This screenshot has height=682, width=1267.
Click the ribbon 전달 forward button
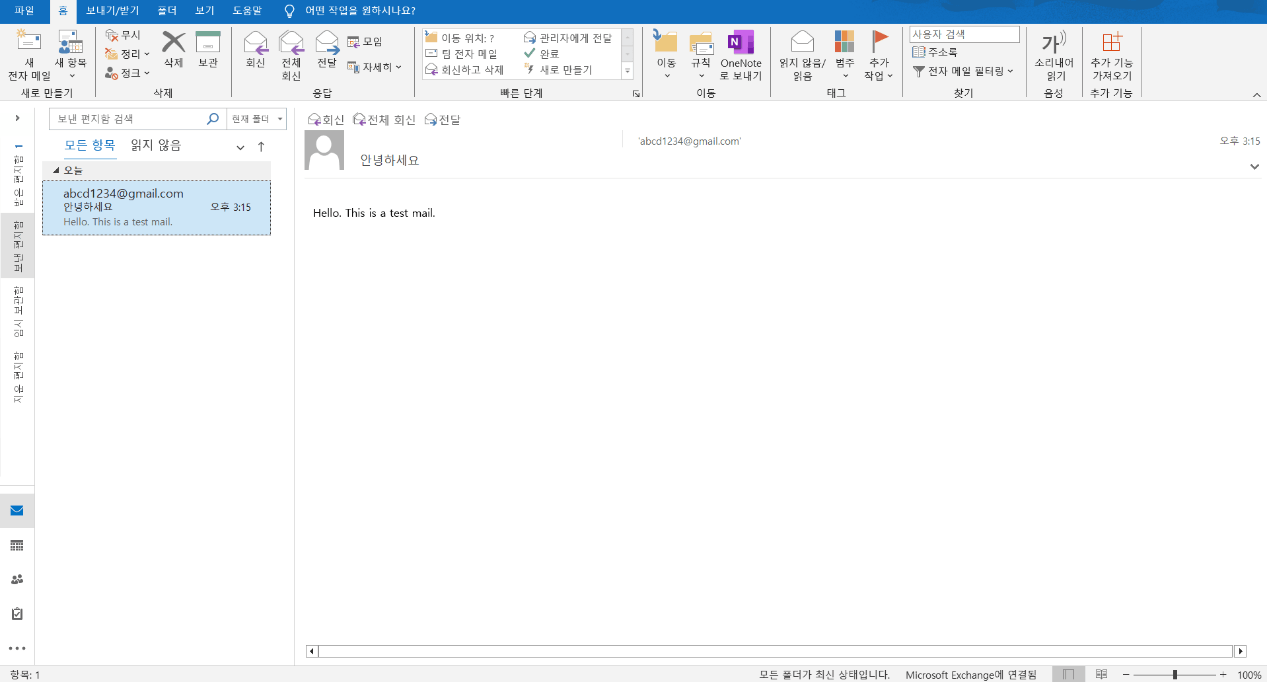[x=327, y=50]
